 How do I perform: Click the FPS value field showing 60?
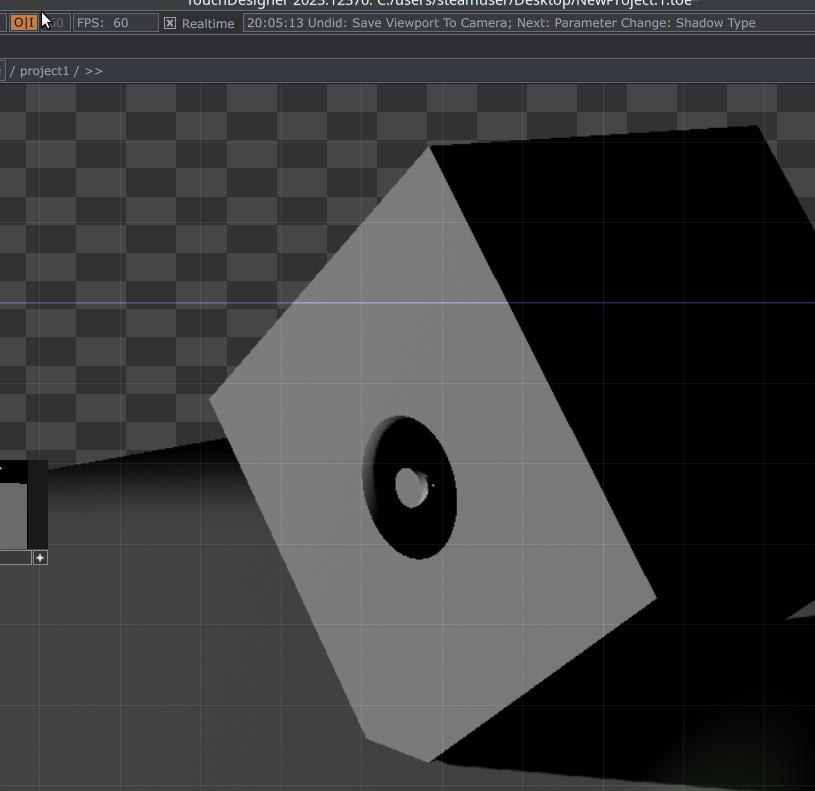click(115, 23)
